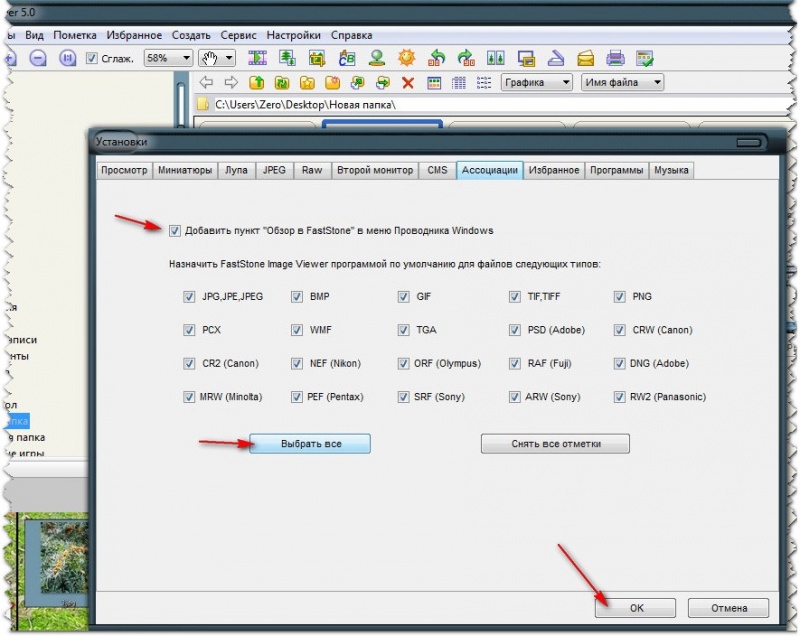Click the red X delete icon

click(408, 82)
